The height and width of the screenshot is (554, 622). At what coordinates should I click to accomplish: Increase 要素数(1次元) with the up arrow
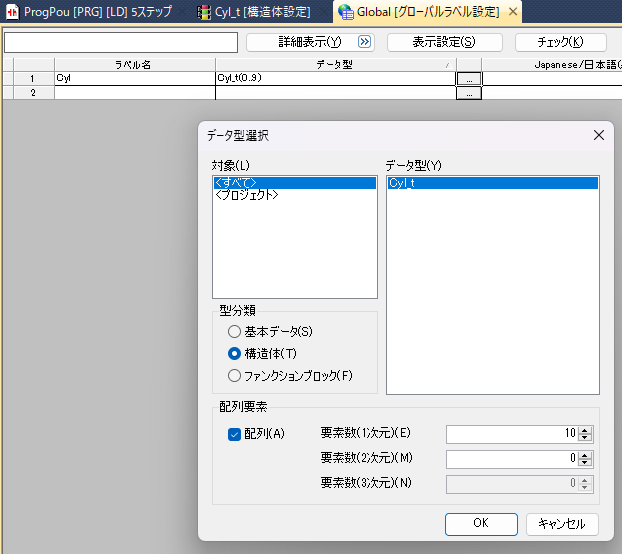tap(584, 430)
